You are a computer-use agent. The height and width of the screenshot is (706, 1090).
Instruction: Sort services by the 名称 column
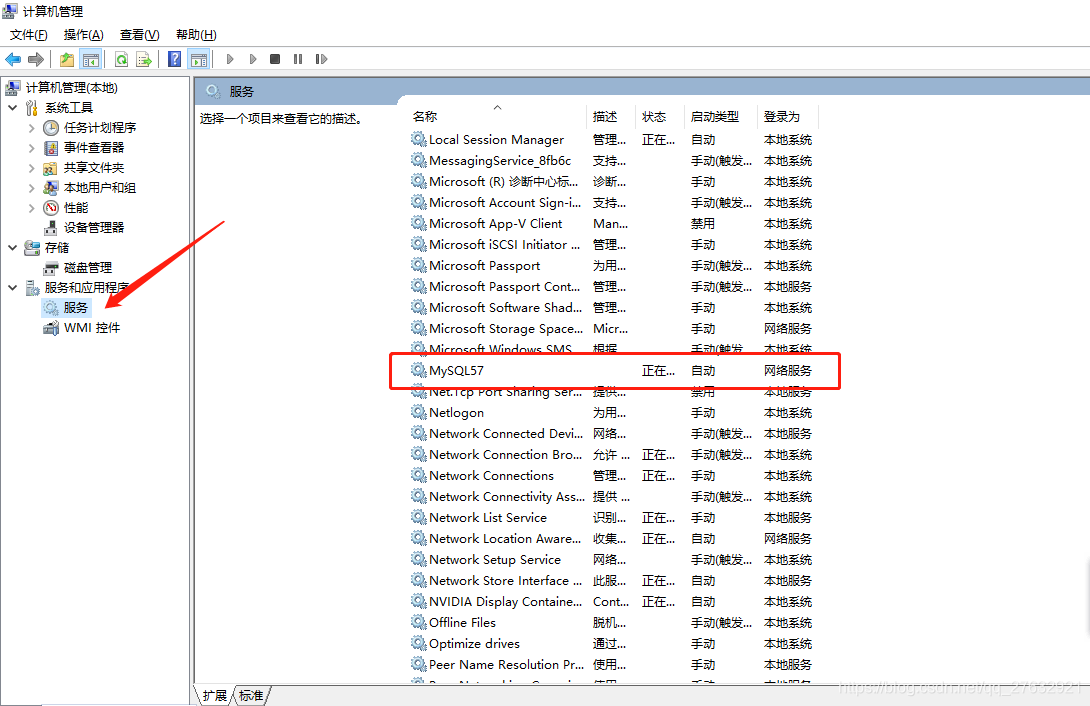click(x=424, y=115)
